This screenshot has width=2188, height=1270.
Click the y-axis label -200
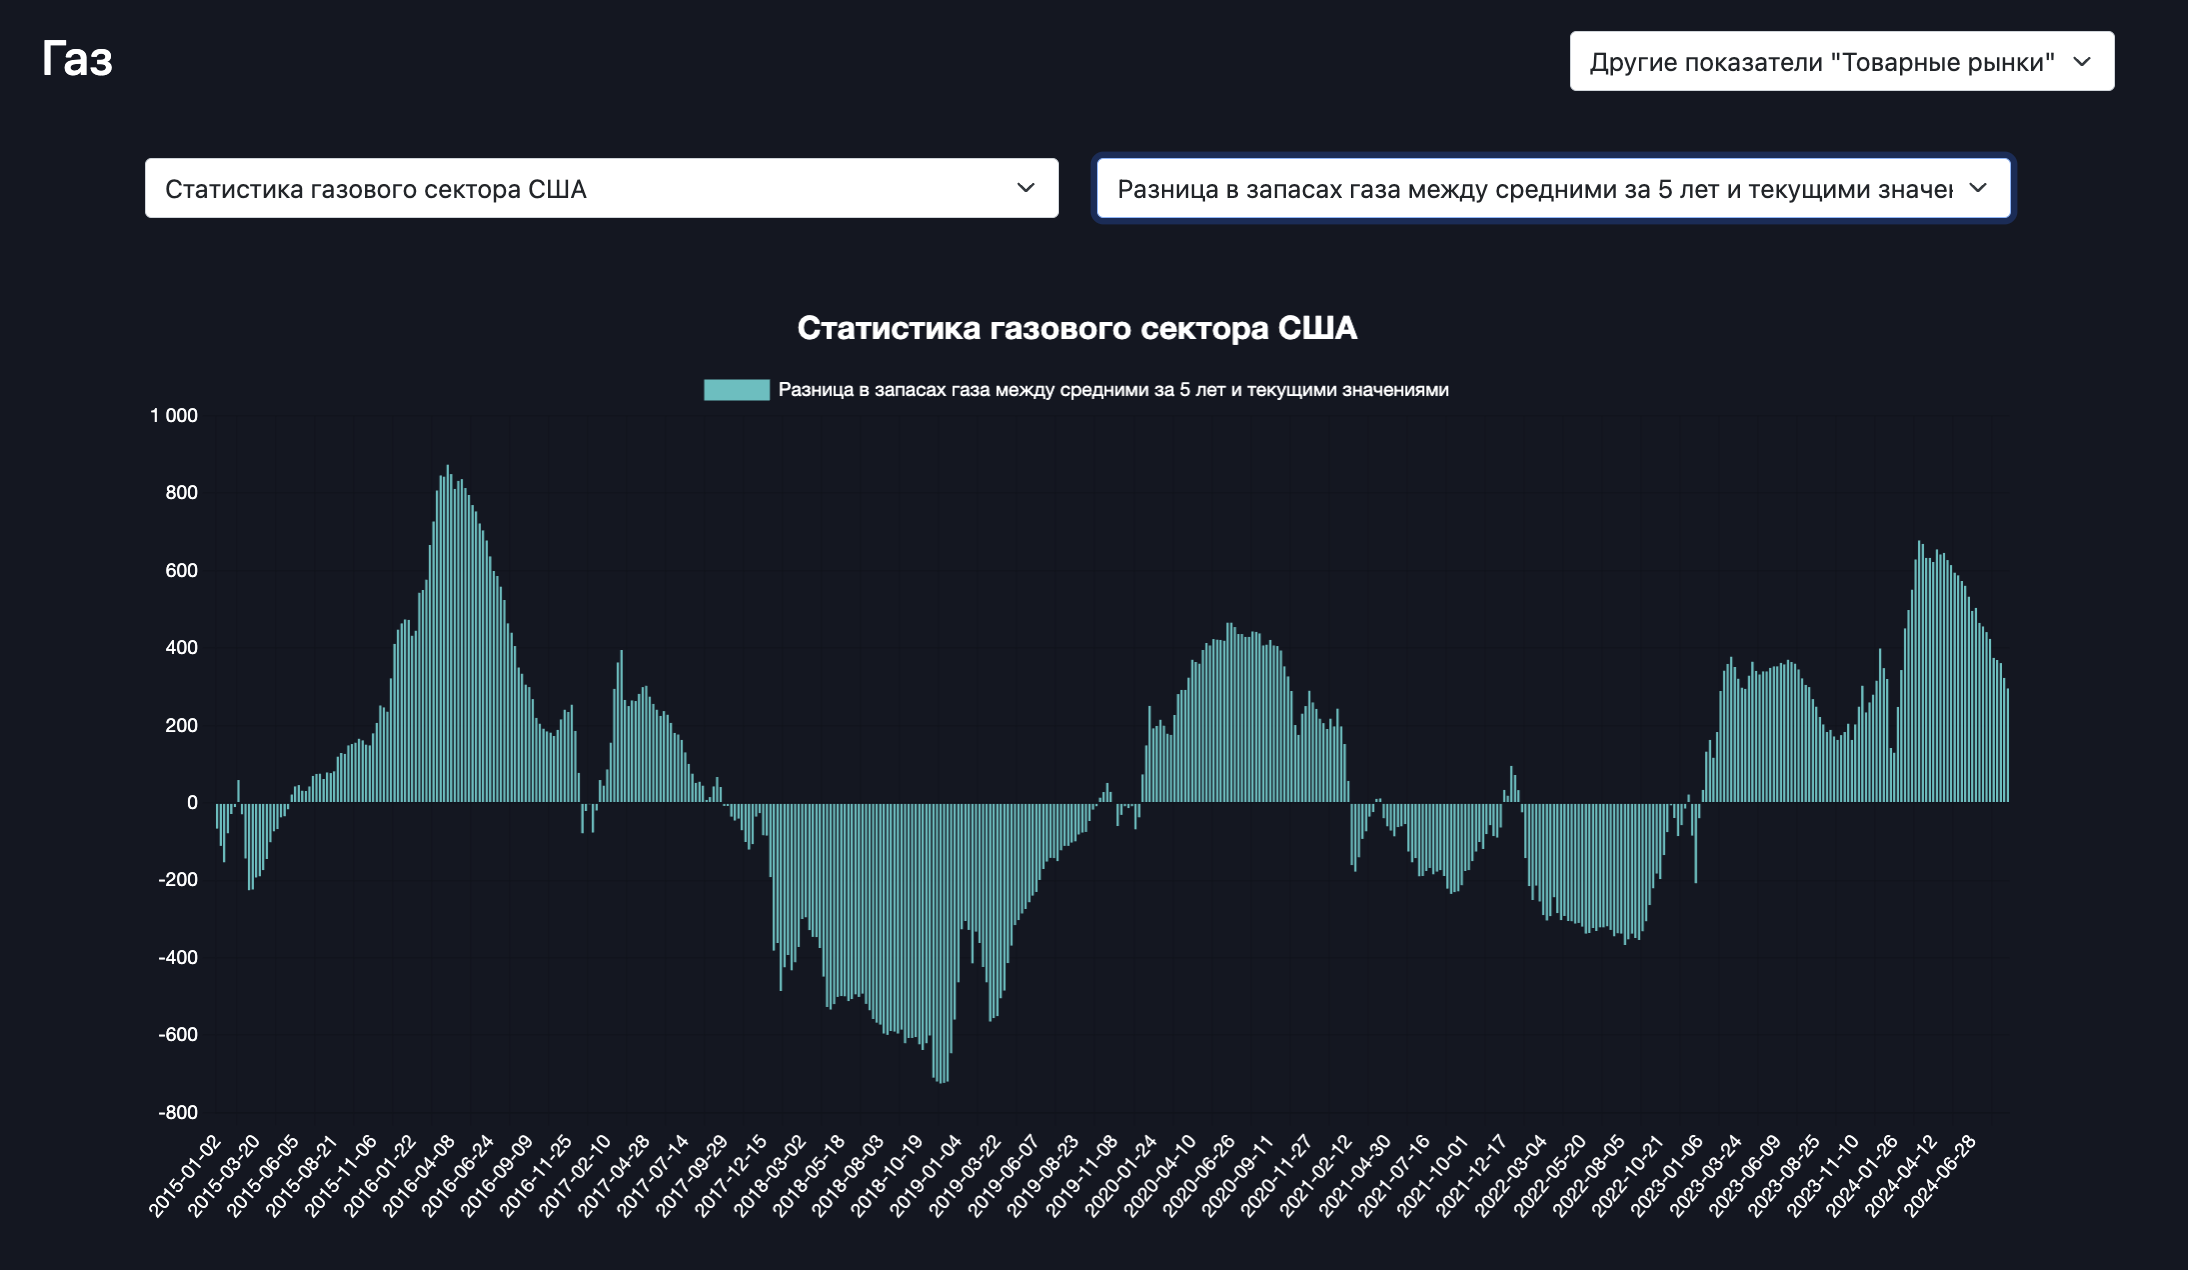(x=178, y=879)
